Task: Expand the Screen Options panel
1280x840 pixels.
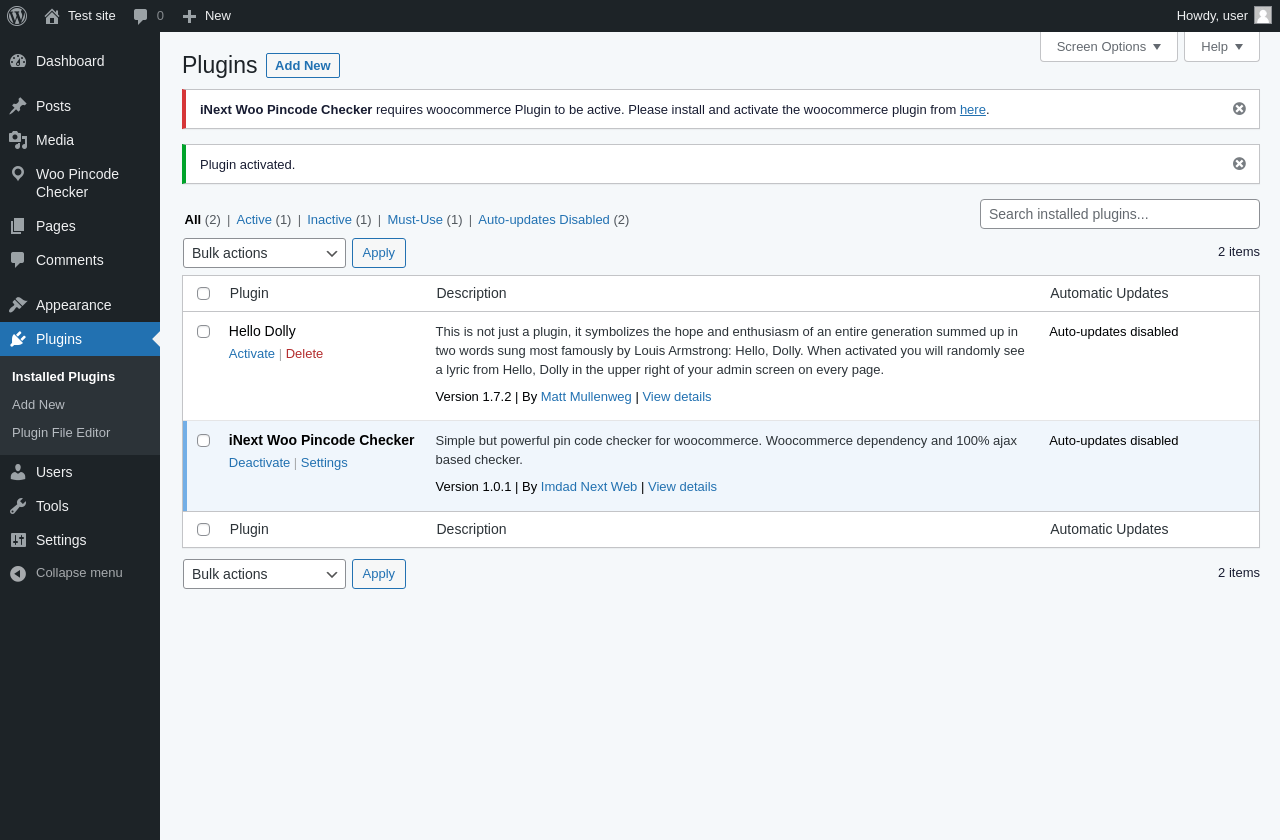Action: [1108, 46]
